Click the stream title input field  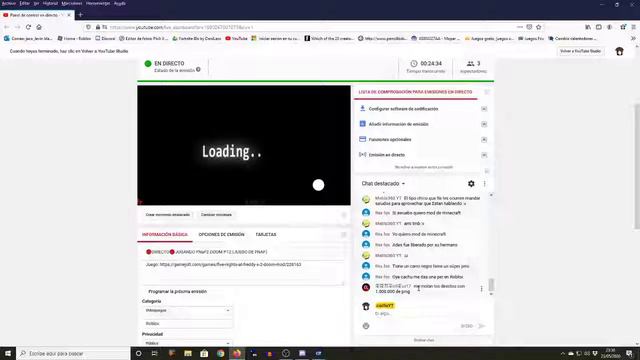[243, 252]
